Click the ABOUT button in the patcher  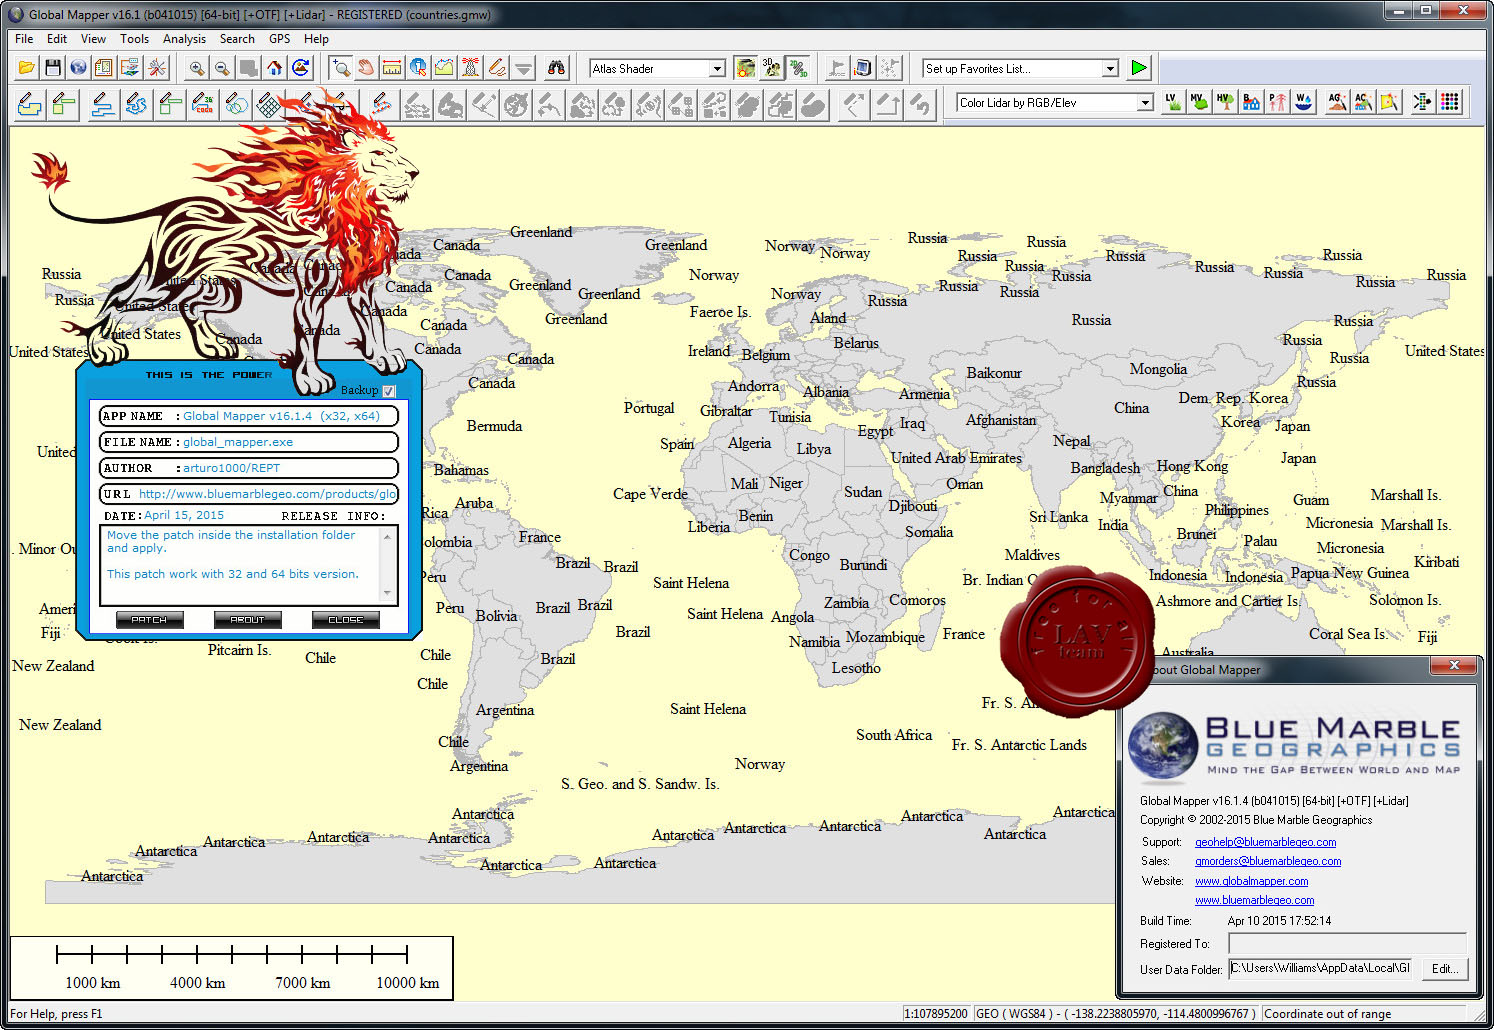coord(247,620)
